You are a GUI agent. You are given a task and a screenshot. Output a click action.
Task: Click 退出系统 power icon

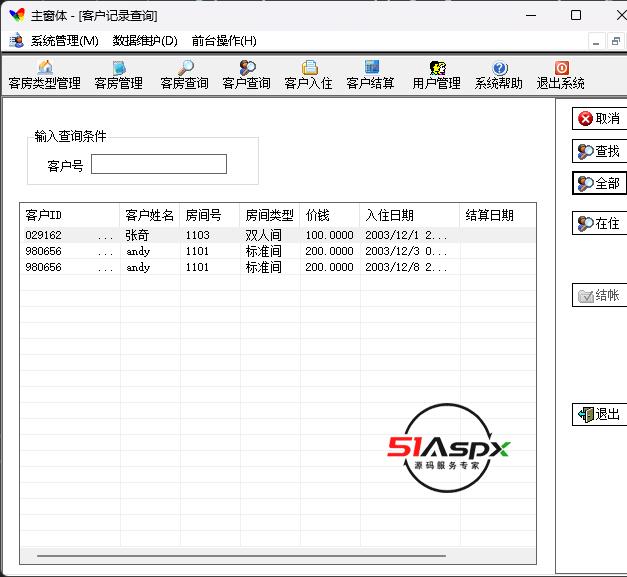[x=562, y=67]
